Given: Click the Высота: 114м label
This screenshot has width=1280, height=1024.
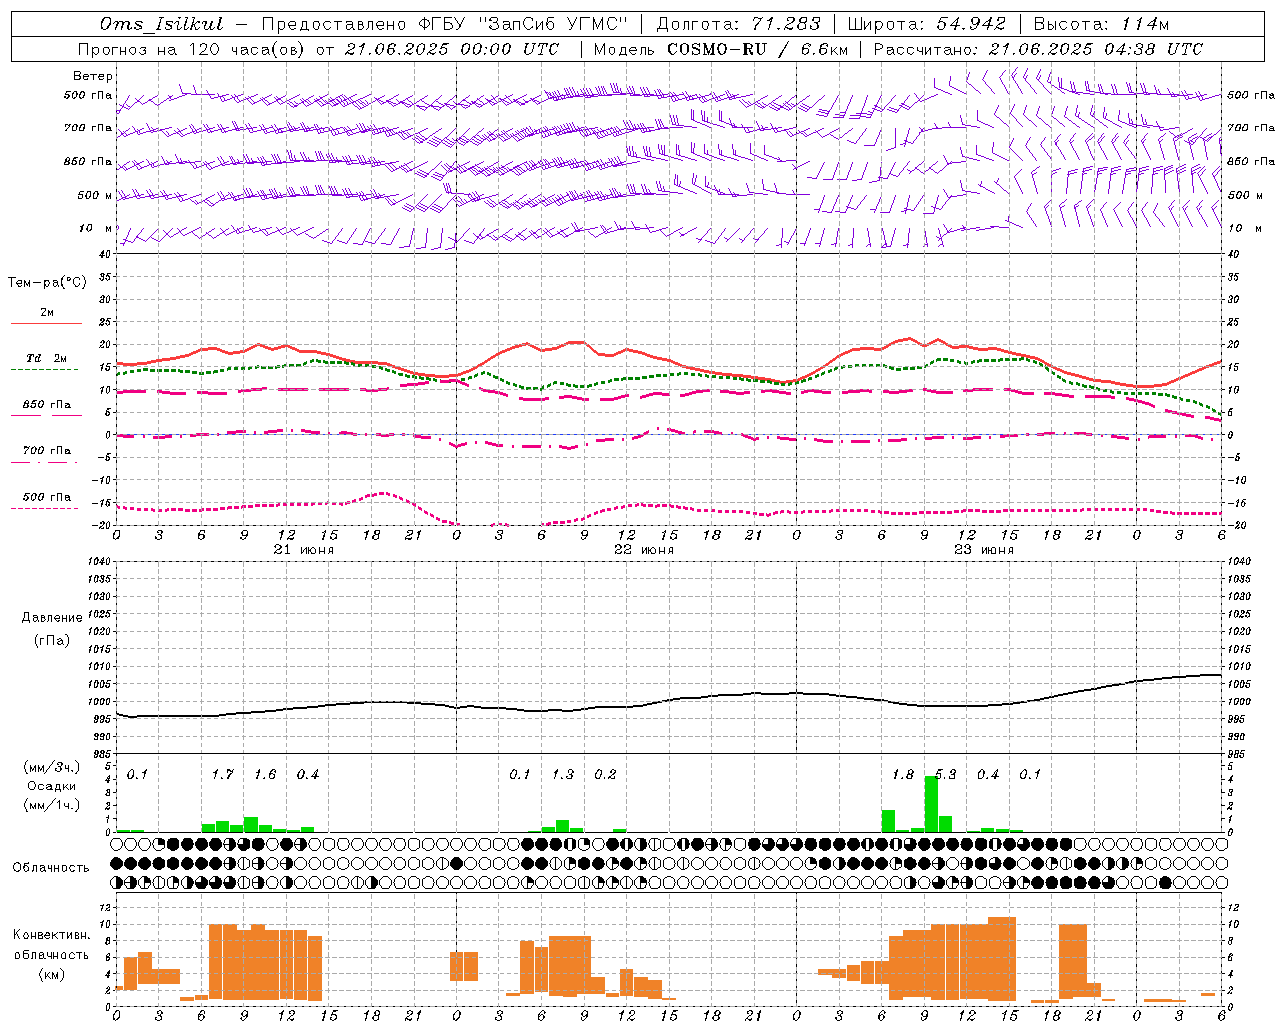Looking at the screenshot, I should click(x=1101, y=24).
